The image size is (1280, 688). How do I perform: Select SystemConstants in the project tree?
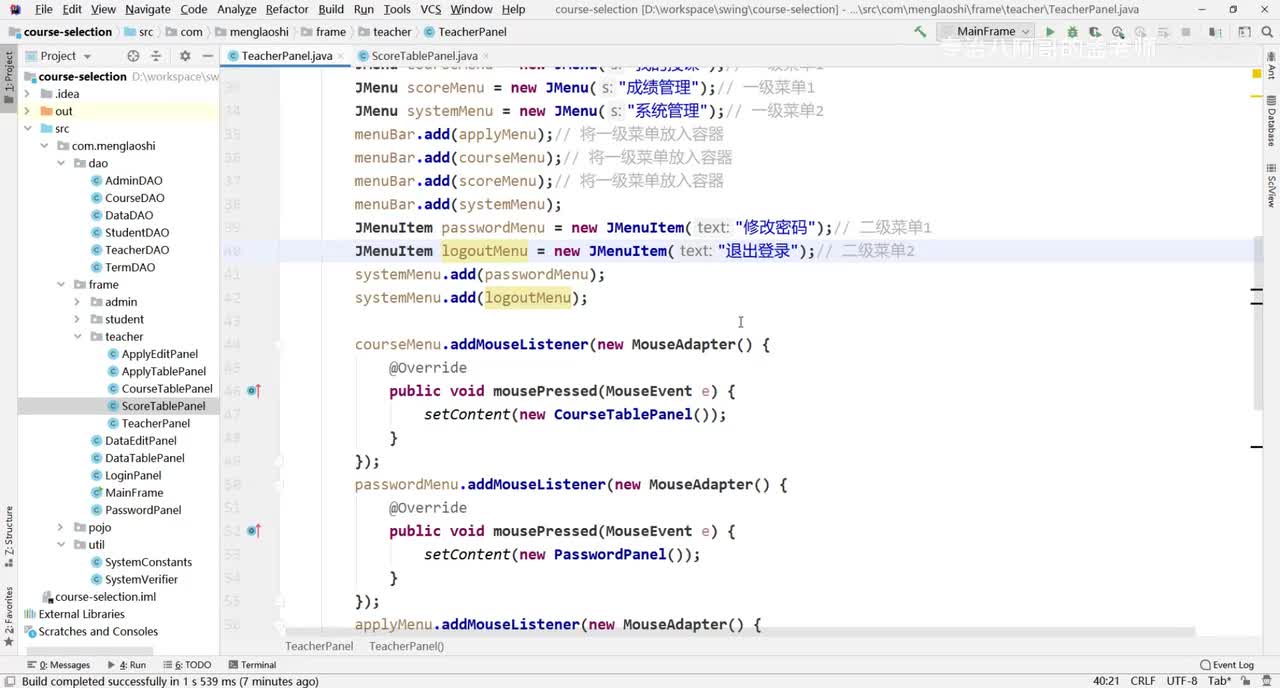point(148,562)
